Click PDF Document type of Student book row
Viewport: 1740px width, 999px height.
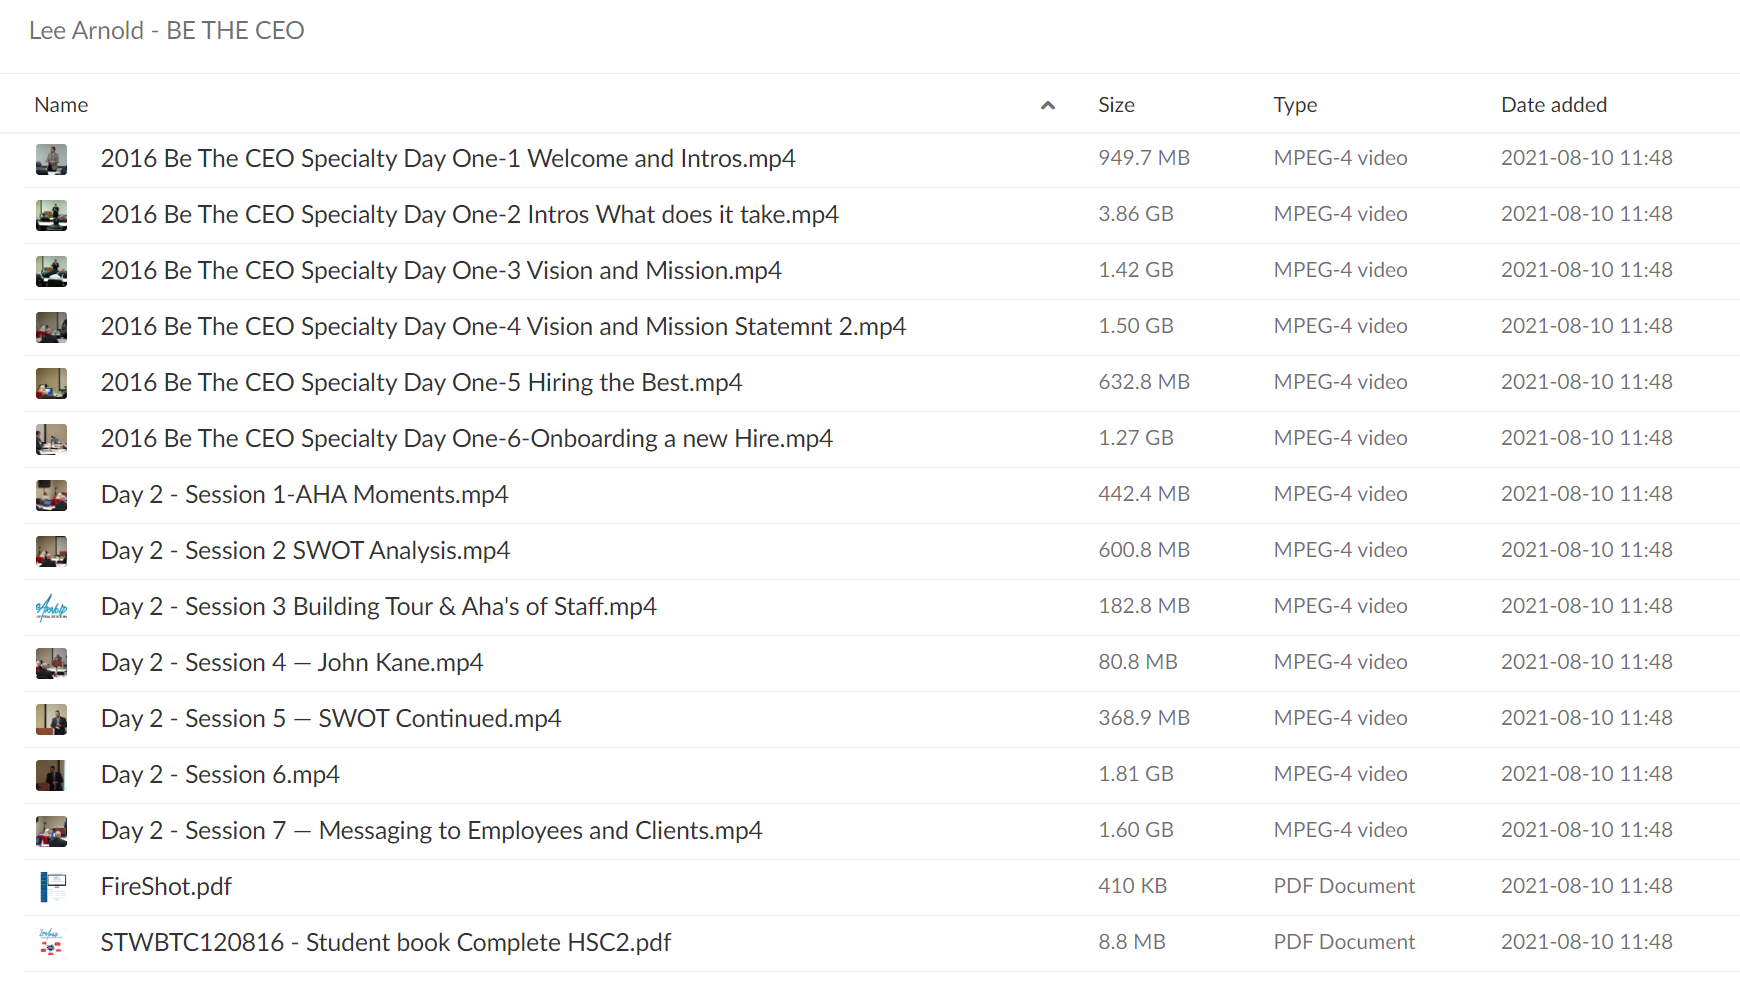tap(1344, 942)
